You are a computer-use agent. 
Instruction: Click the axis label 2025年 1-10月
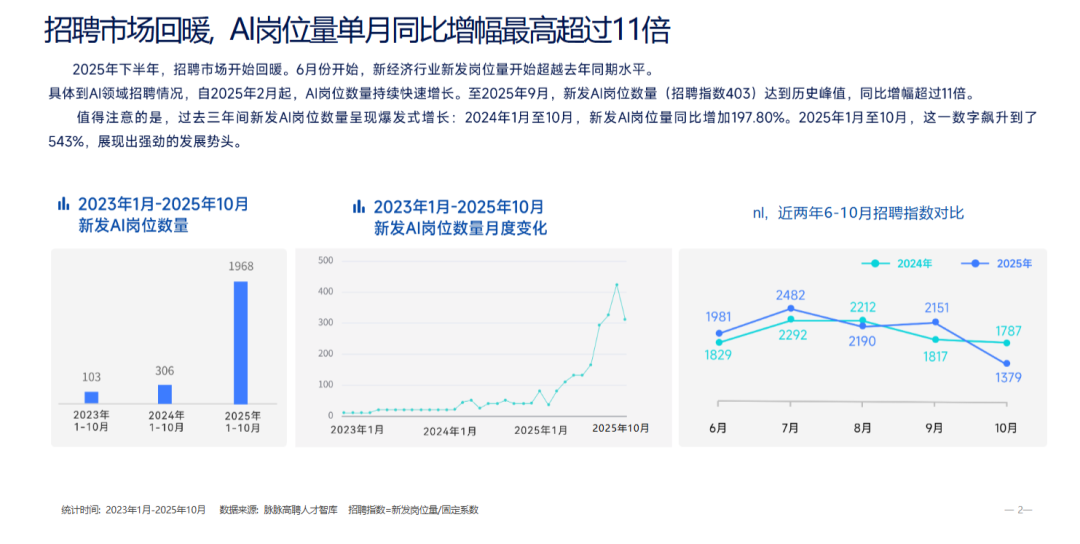pyautogui.click(x=242, y=421)
